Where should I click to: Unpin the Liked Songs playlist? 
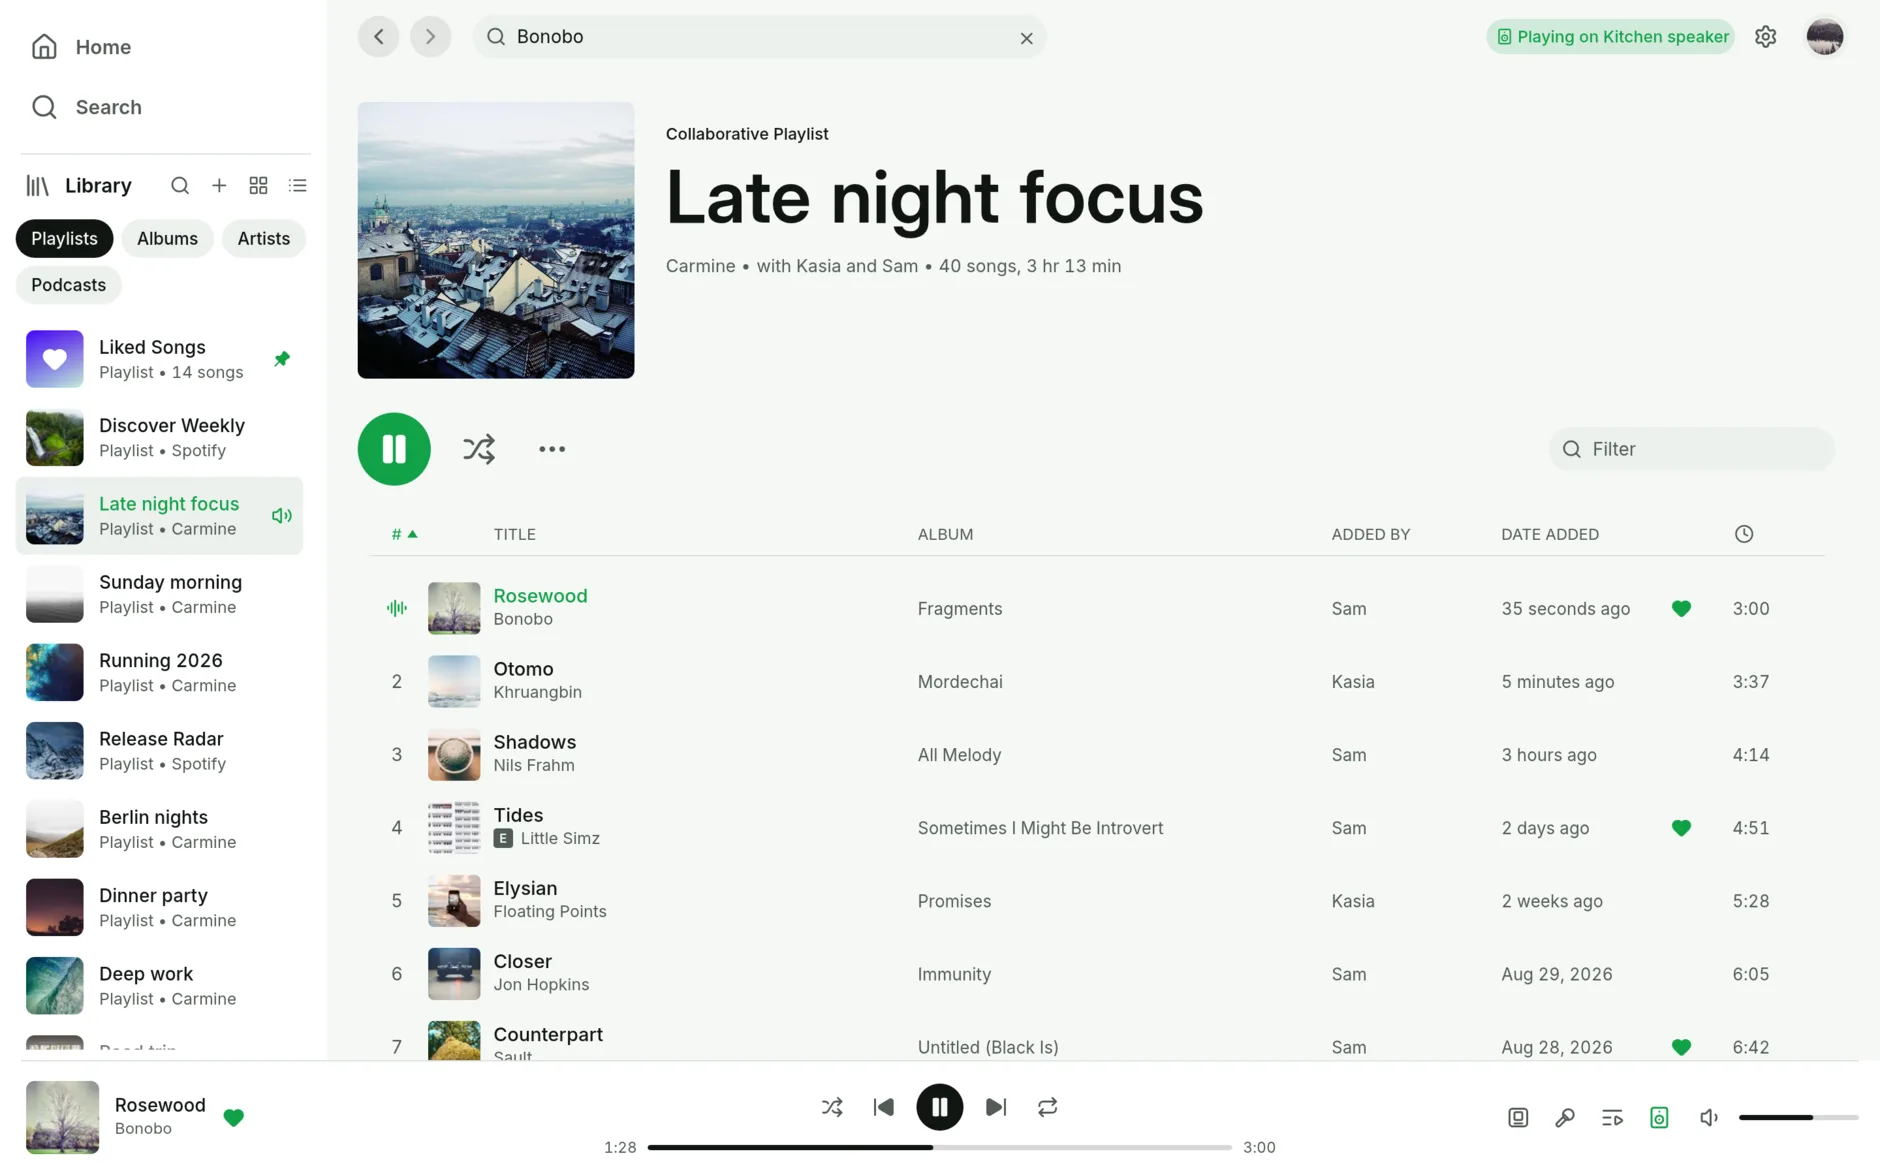282,359
